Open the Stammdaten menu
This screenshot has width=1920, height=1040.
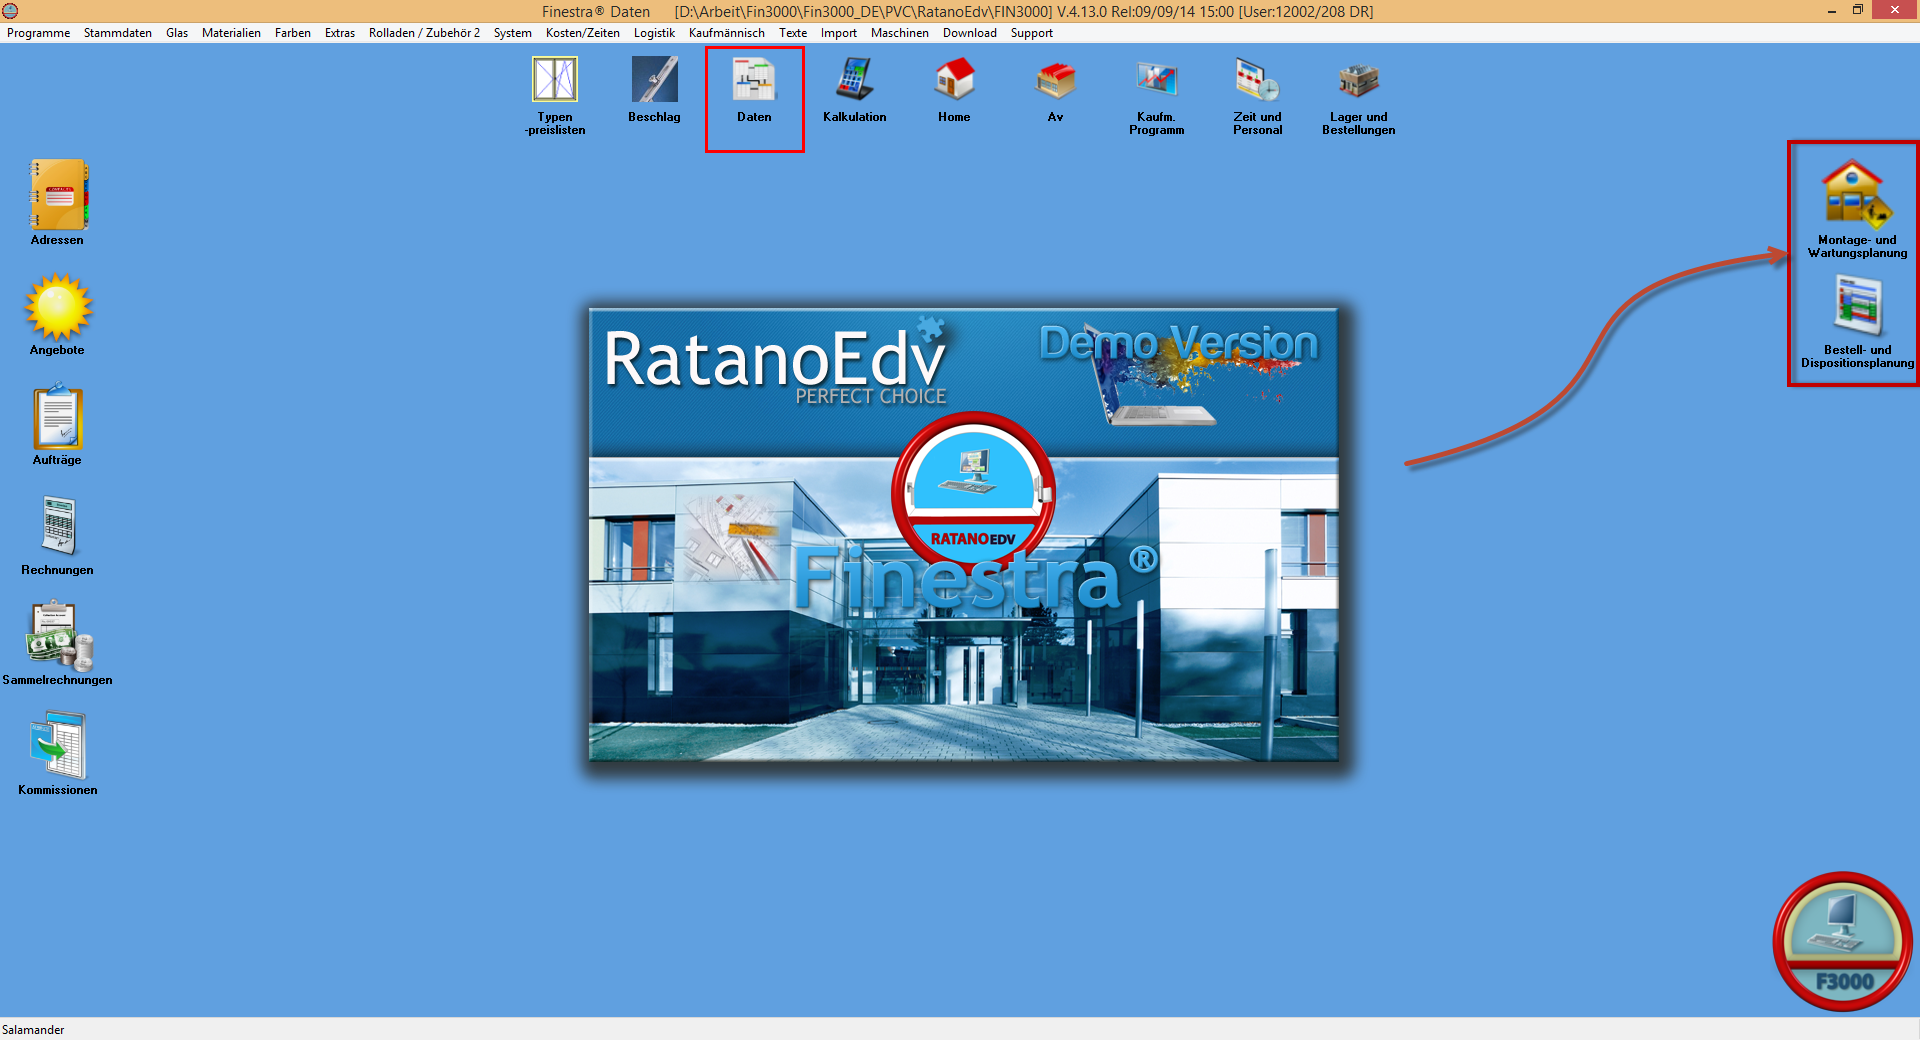click(x=118, y=33)
